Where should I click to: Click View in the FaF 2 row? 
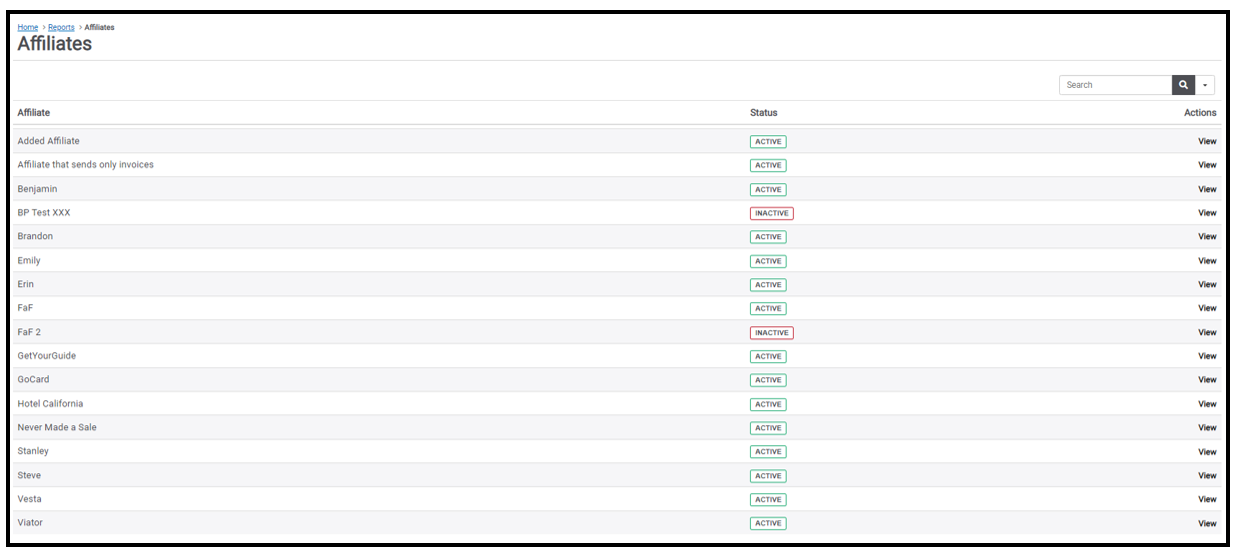1207,332
